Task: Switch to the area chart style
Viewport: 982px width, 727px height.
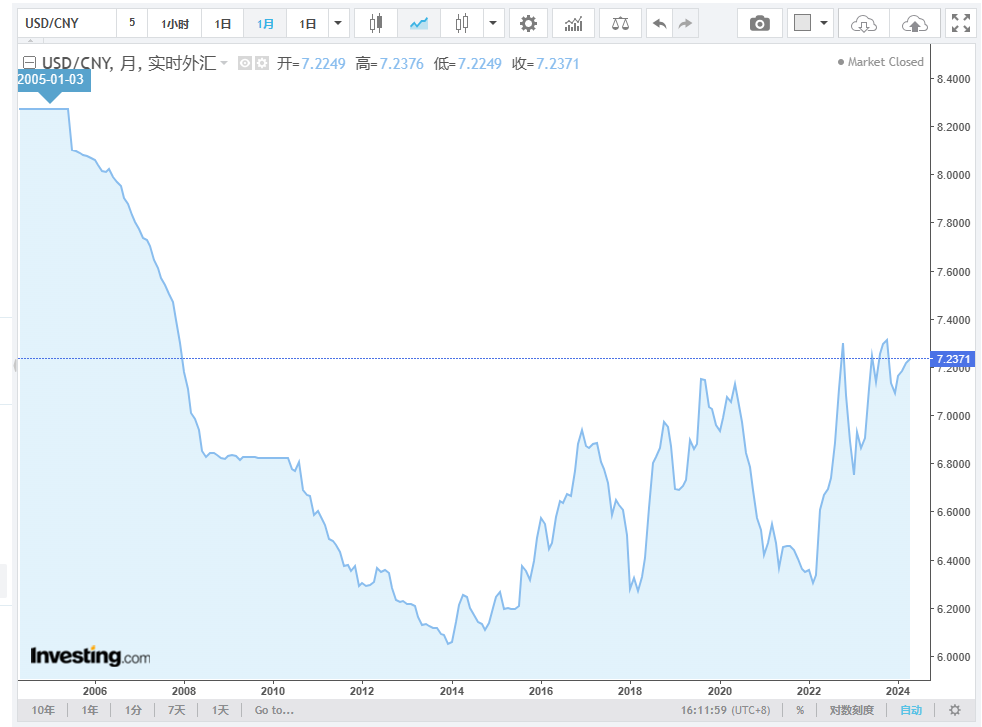Action: [418, 23]
